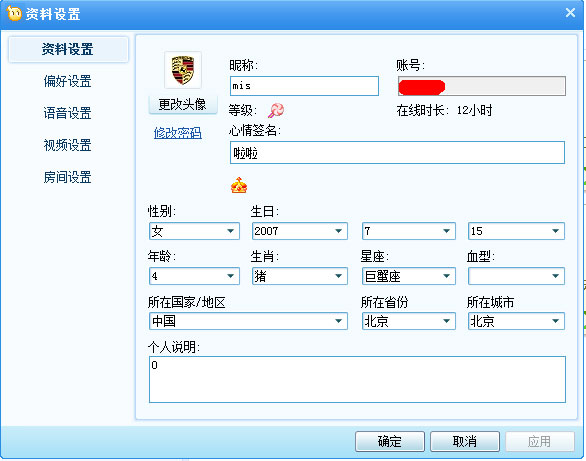This screenshot has height=461, width=586.
Task: Focus the 心情签名 text field
Action: (397, 152)
